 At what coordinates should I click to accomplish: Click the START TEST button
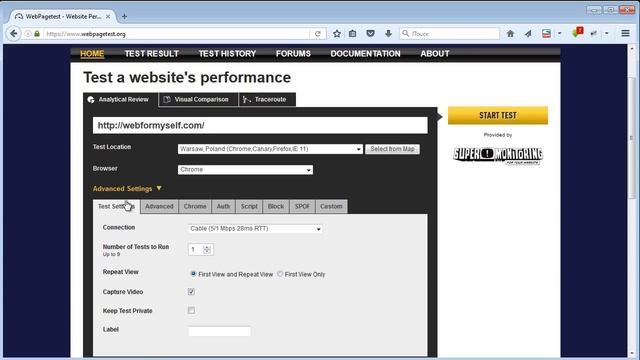[x=498, y=116]
